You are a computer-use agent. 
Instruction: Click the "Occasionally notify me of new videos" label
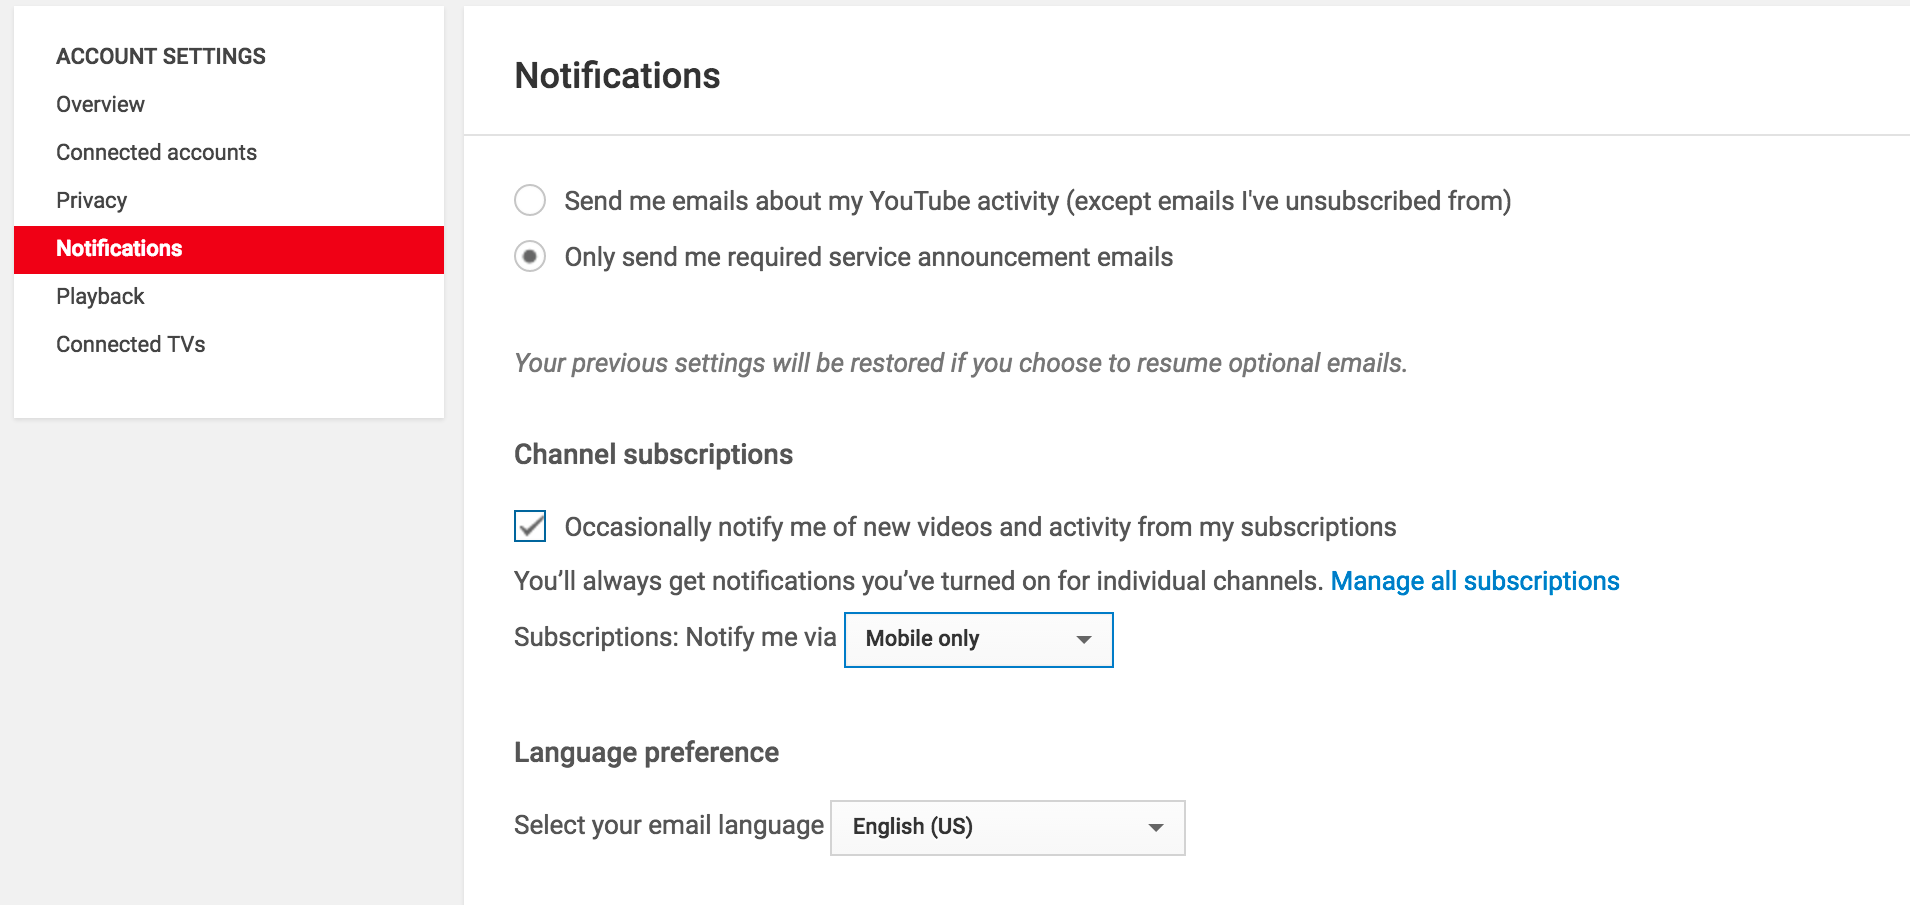[x=980, y=527]
